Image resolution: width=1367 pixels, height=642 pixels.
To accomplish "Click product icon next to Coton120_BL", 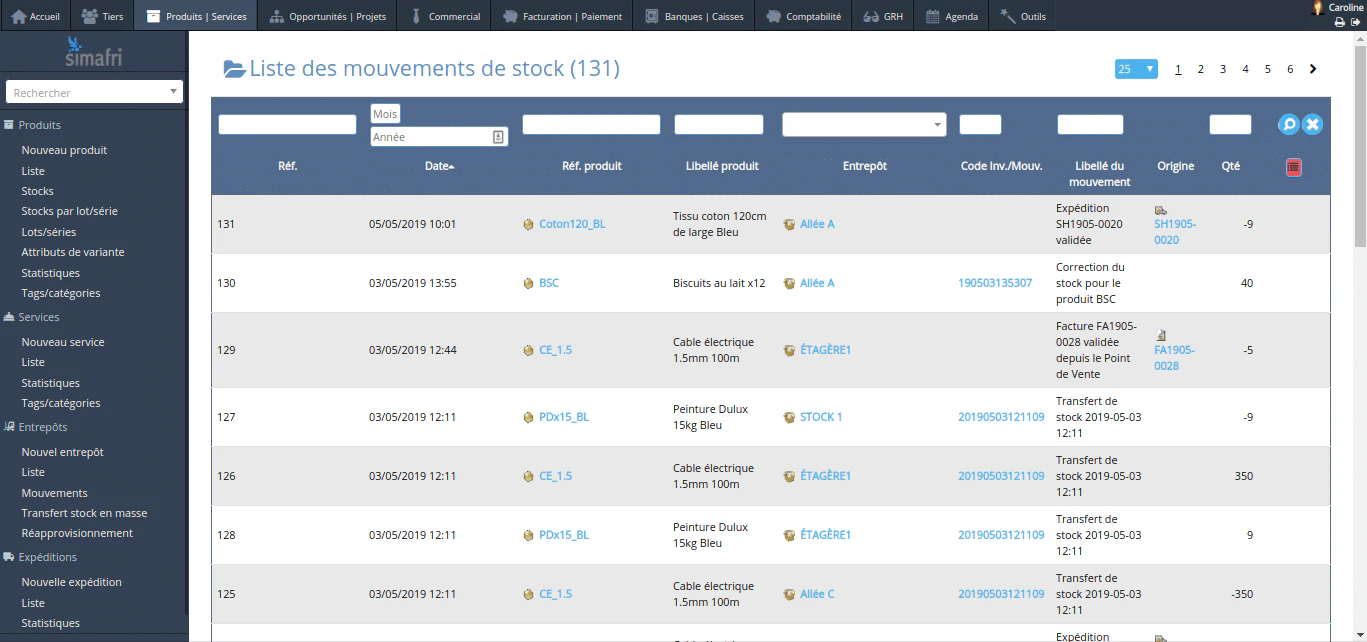I will (529, 225).
